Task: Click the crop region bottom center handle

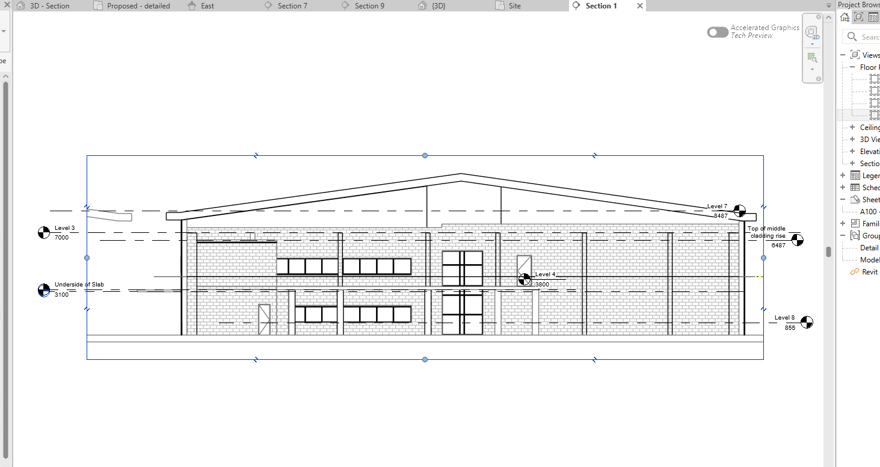Action: coord(425,359)
